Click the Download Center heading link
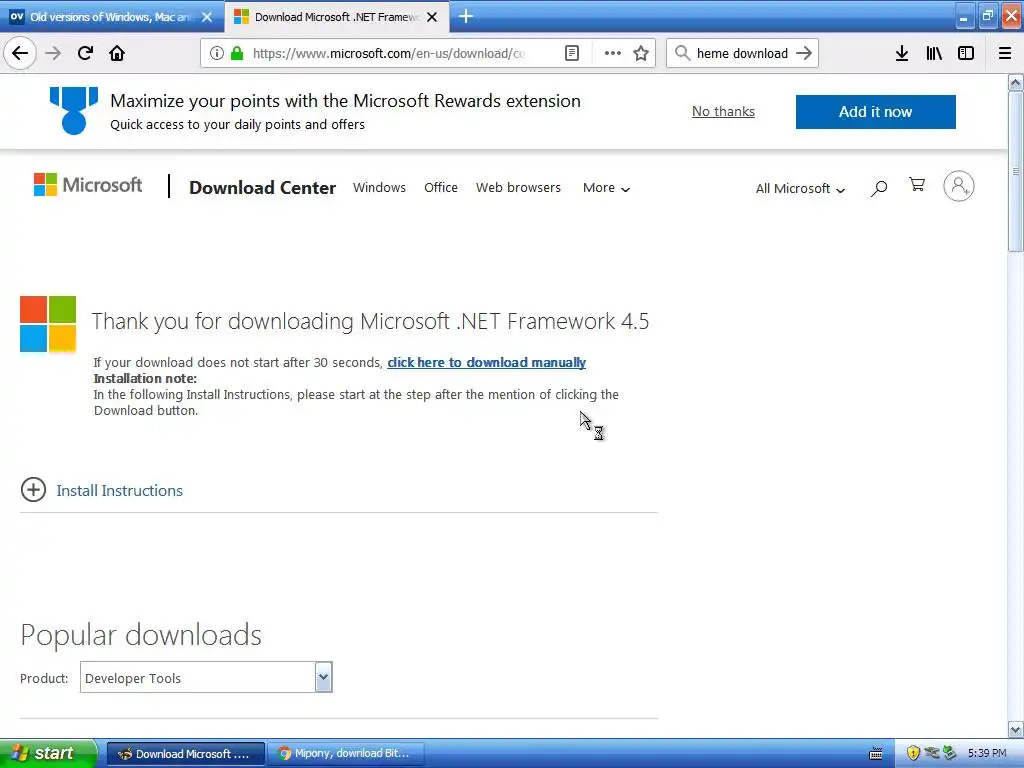This screenshot has height=768, width=1024. pyautogui.click(x=263, y=187)
